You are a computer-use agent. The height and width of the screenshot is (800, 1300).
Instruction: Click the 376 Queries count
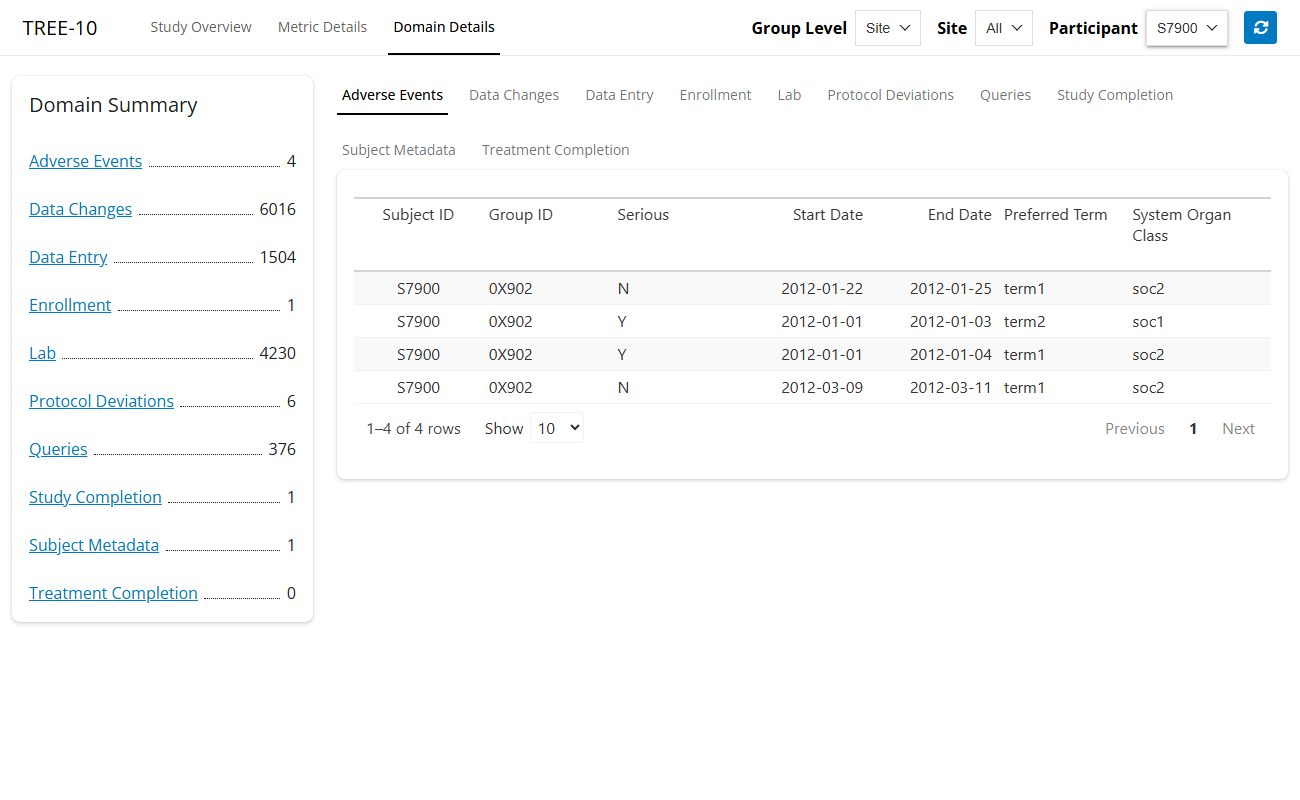pos(282,449)
